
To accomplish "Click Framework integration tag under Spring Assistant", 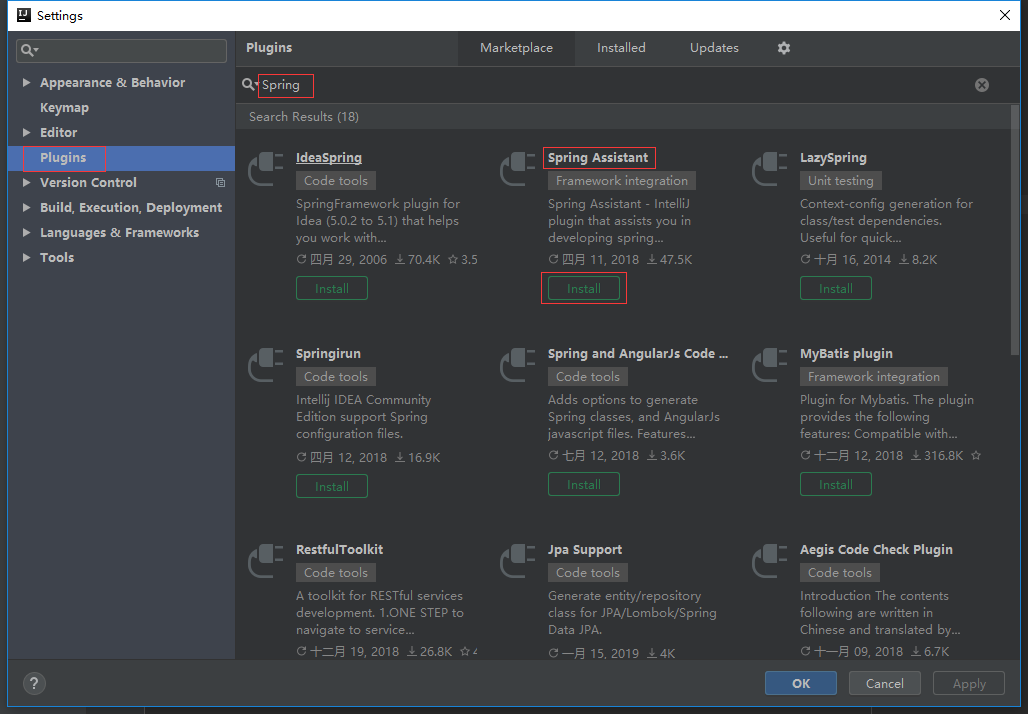I will point(622,180).
